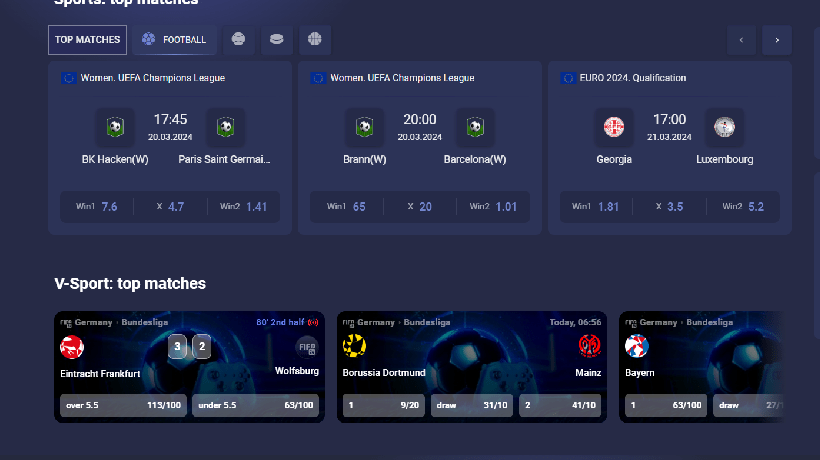The width and height of the screenshot is (820, 460).
Task: Click the Brann(W) team logo
Action: click(365, 127)
